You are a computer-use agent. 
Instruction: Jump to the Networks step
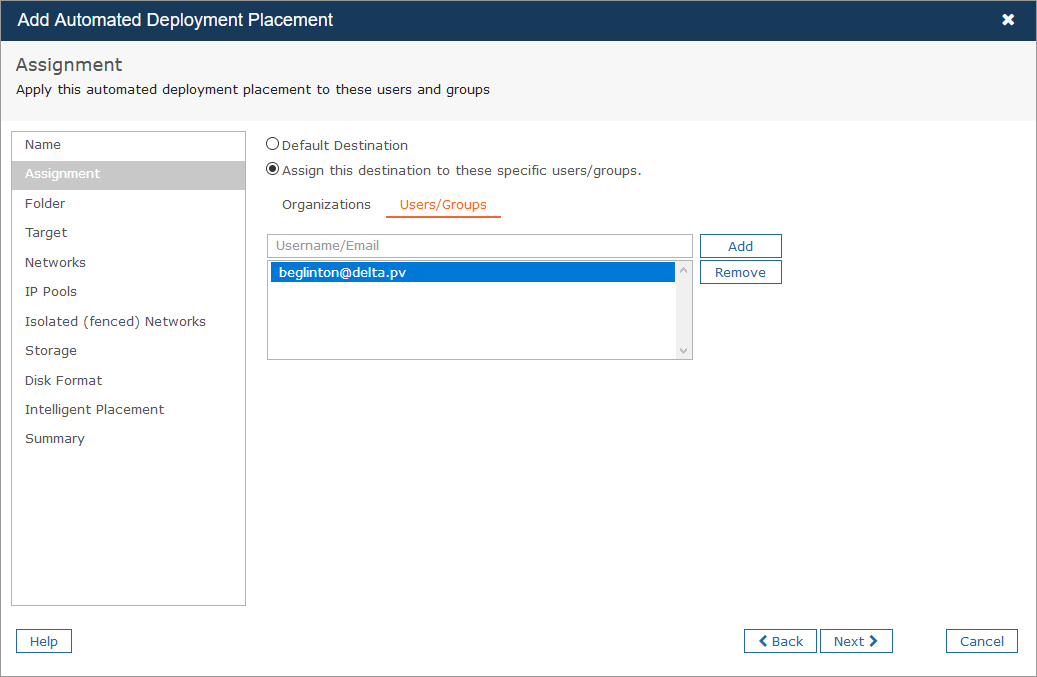click(x=55, y=263)
